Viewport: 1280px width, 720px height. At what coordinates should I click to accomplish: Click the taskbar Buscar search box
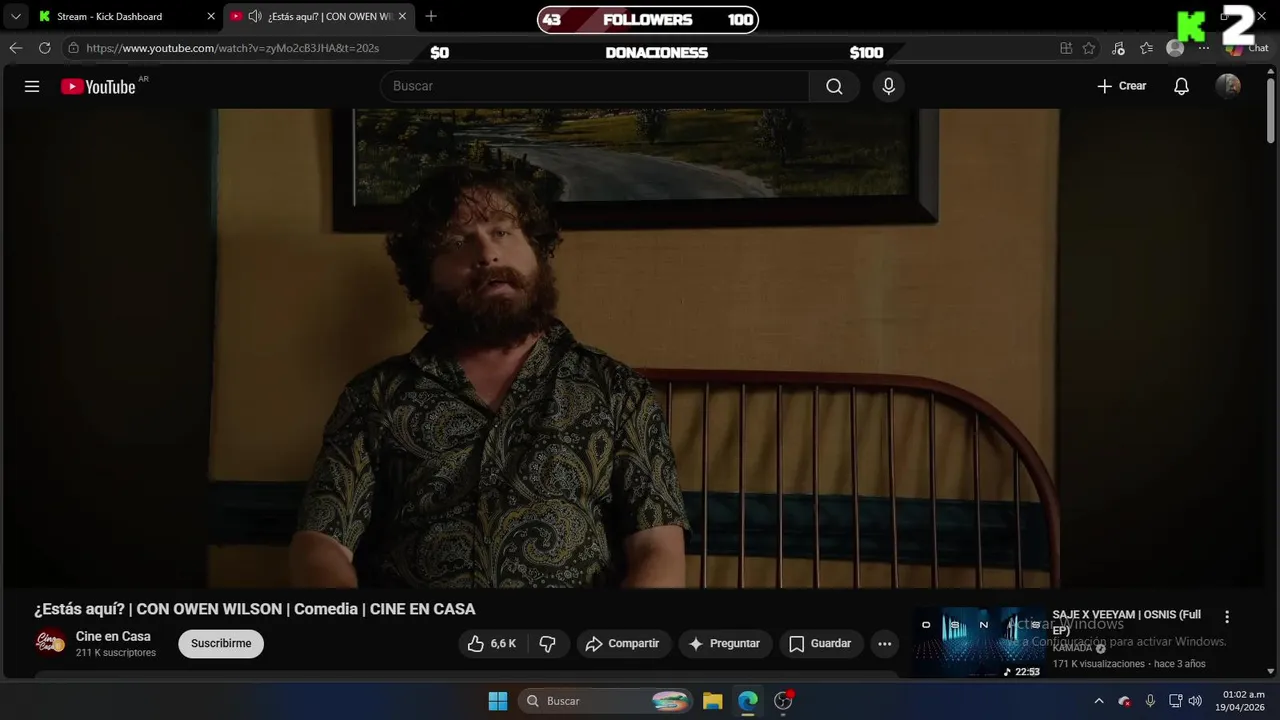click(x=607, y=701)
